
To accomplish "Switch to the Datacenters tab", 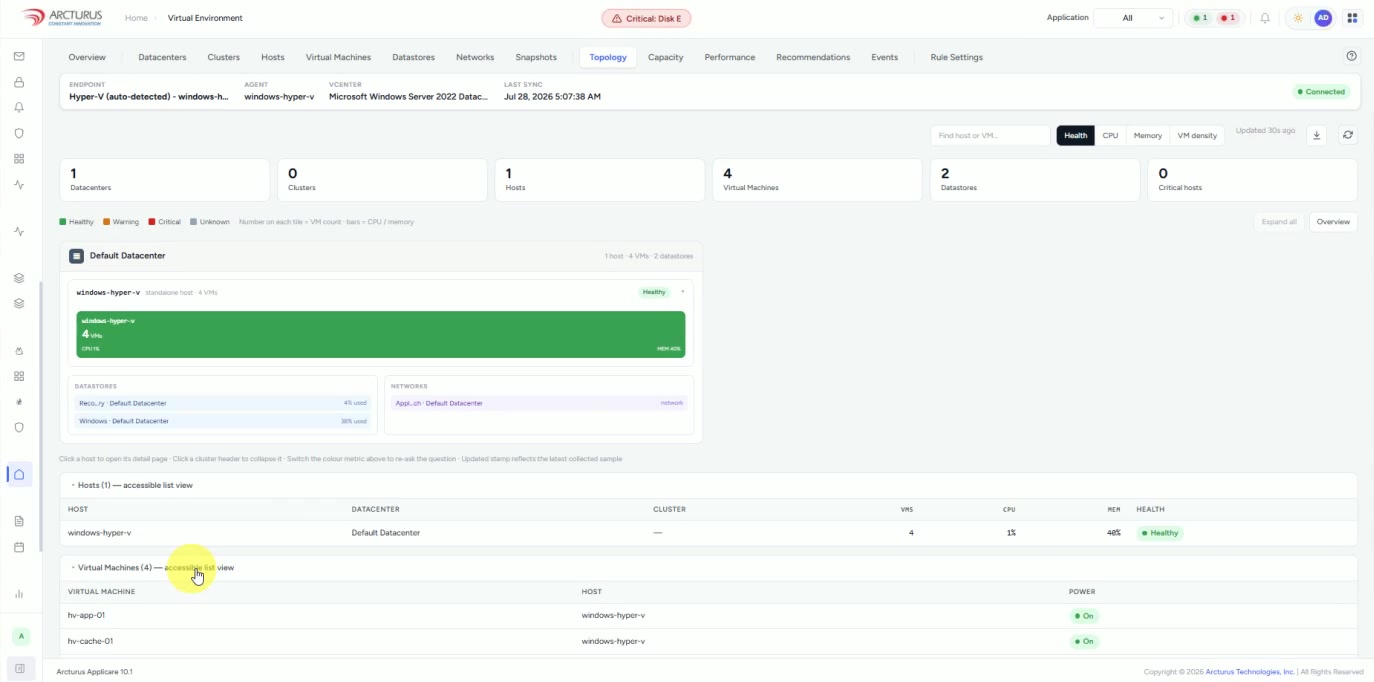I will coord(162,57).
